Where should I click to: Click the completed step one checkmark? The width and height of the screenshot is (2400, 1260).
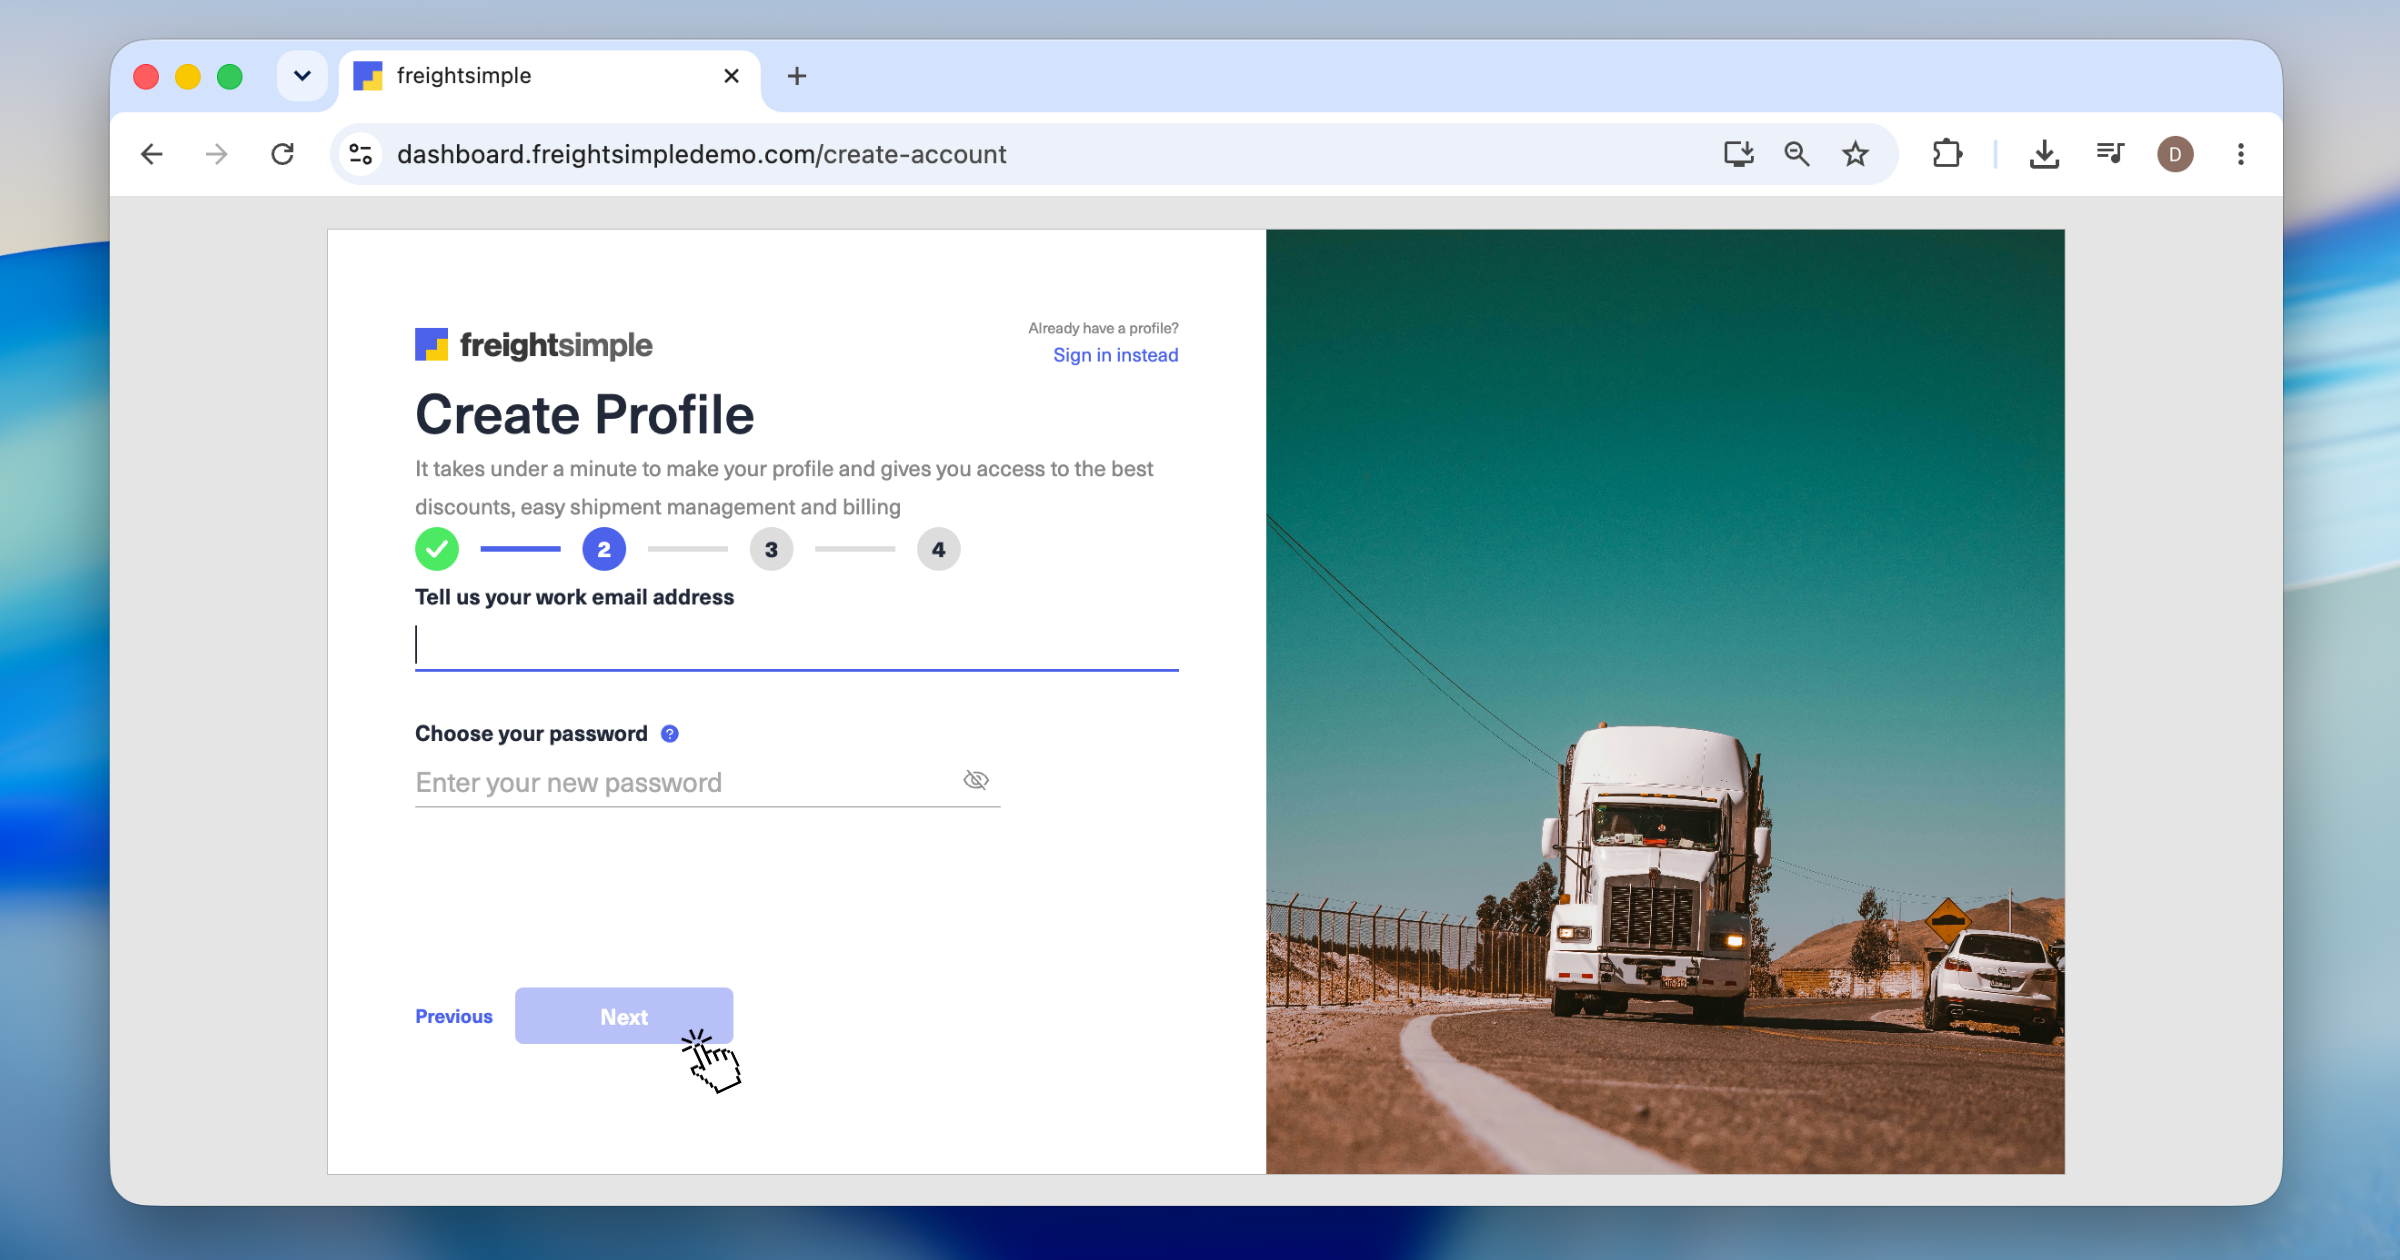[x=437, y=549]
